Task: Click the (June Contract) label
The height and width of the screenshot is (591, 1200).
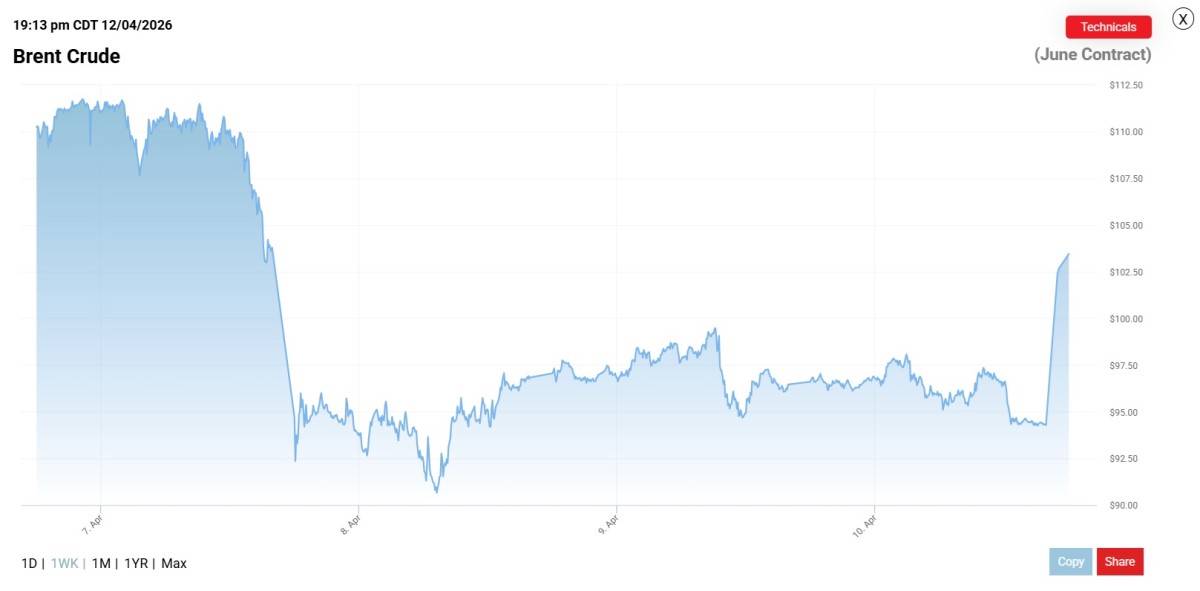Action: [x=1092, y=54]
